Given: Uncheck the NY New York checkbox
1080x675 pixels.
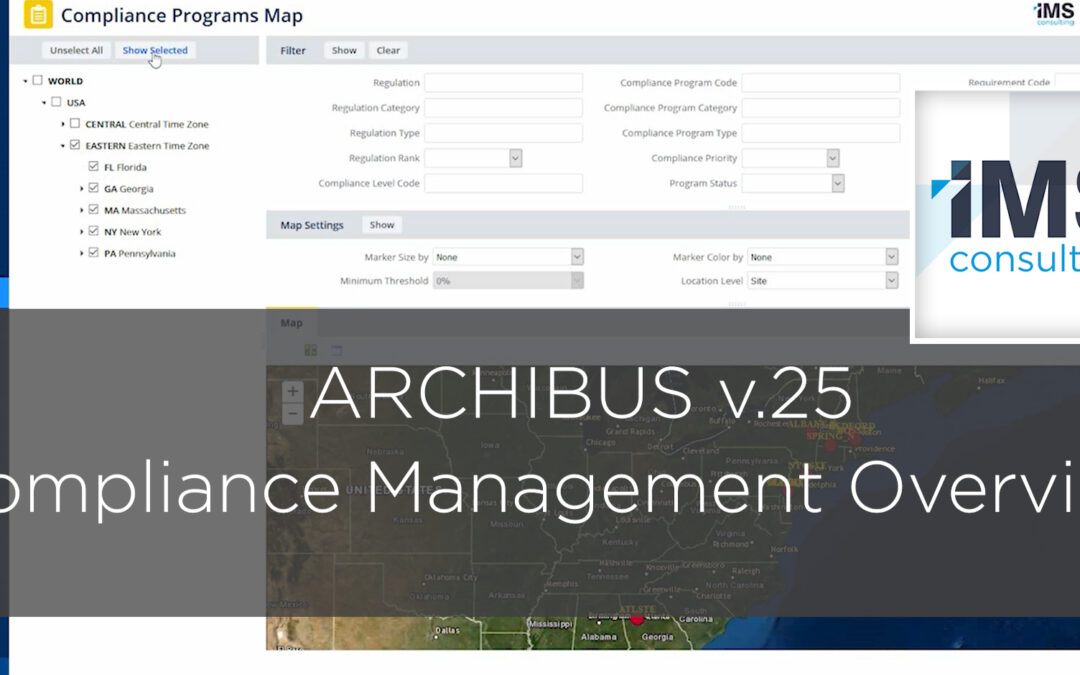Looking at the screenshot, I should 94,231.
